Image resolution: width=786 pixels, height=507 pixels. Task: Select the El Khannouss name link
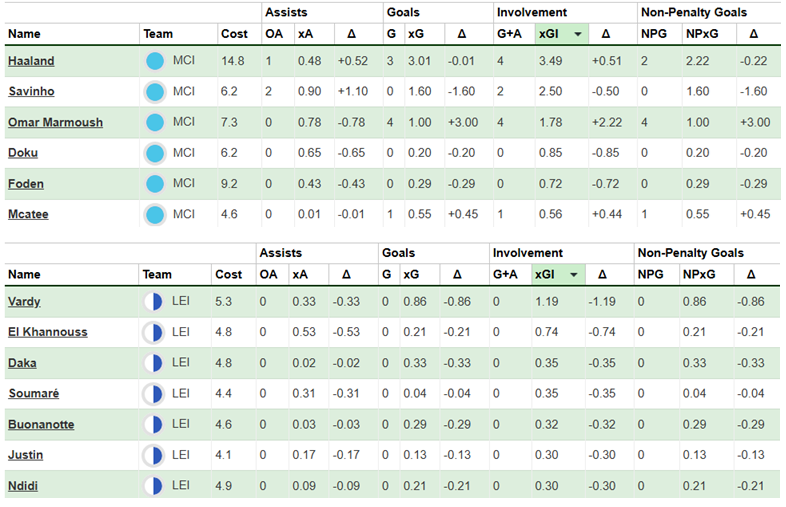(47, 332)
